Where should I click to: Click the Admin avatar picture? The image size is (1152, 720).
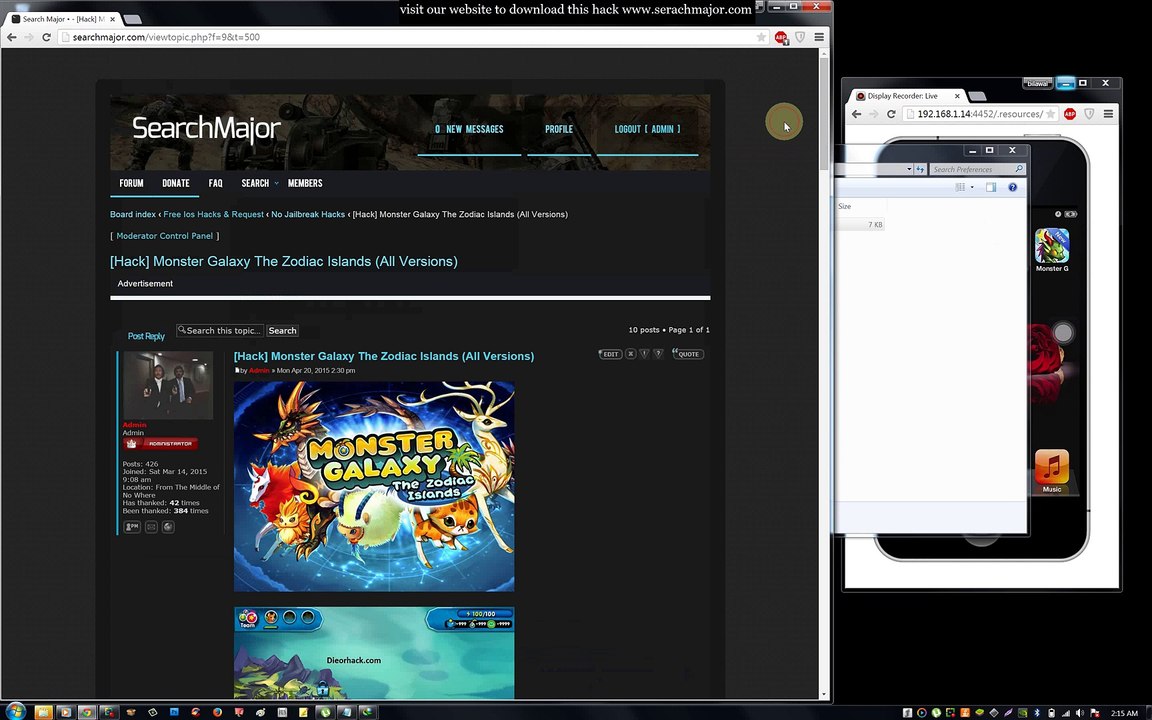168,385
